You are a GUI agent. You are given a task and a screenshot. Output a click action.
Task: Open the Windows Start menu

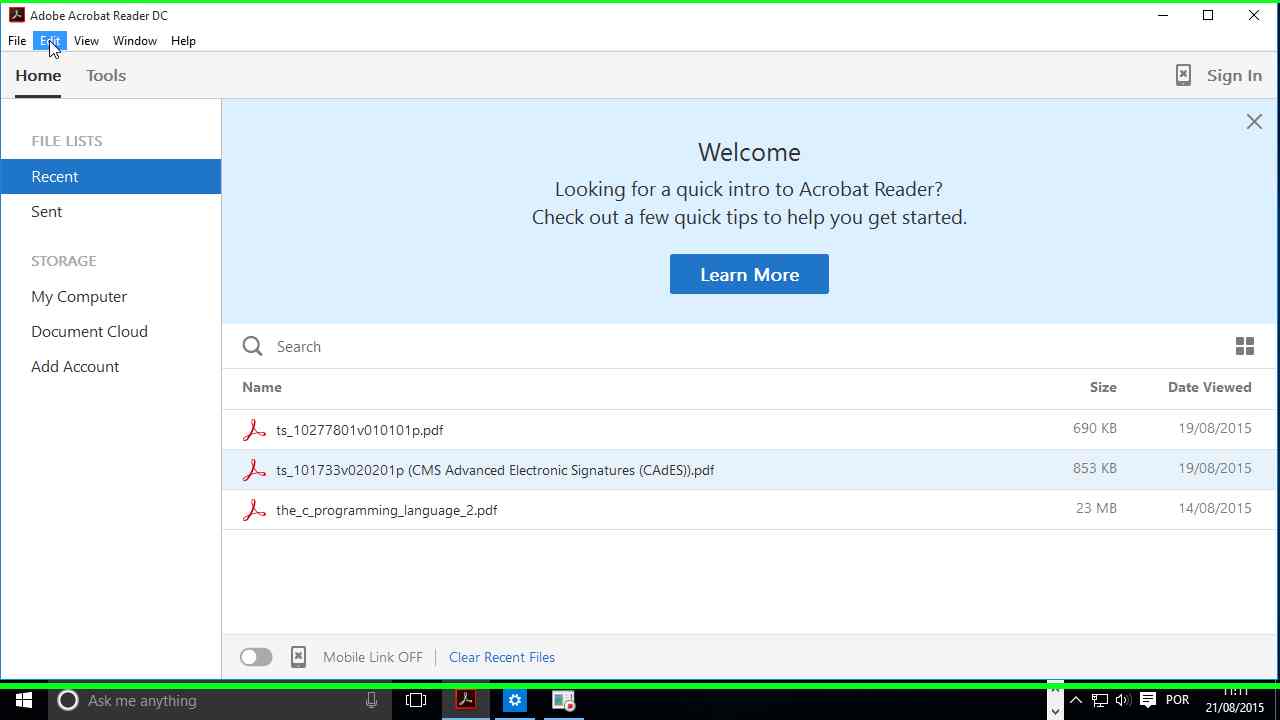24,701
